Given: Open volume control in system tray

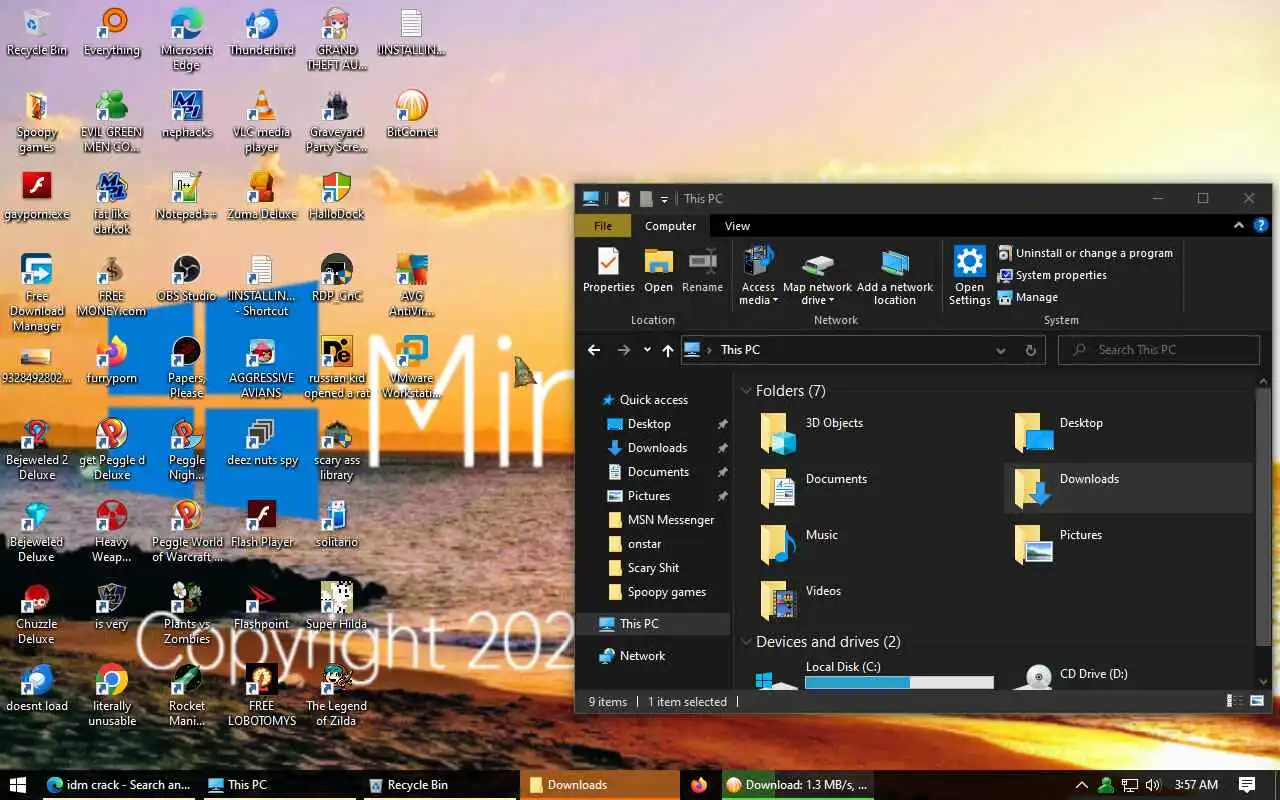Looking at the screenshot, I should (1153, 785).
